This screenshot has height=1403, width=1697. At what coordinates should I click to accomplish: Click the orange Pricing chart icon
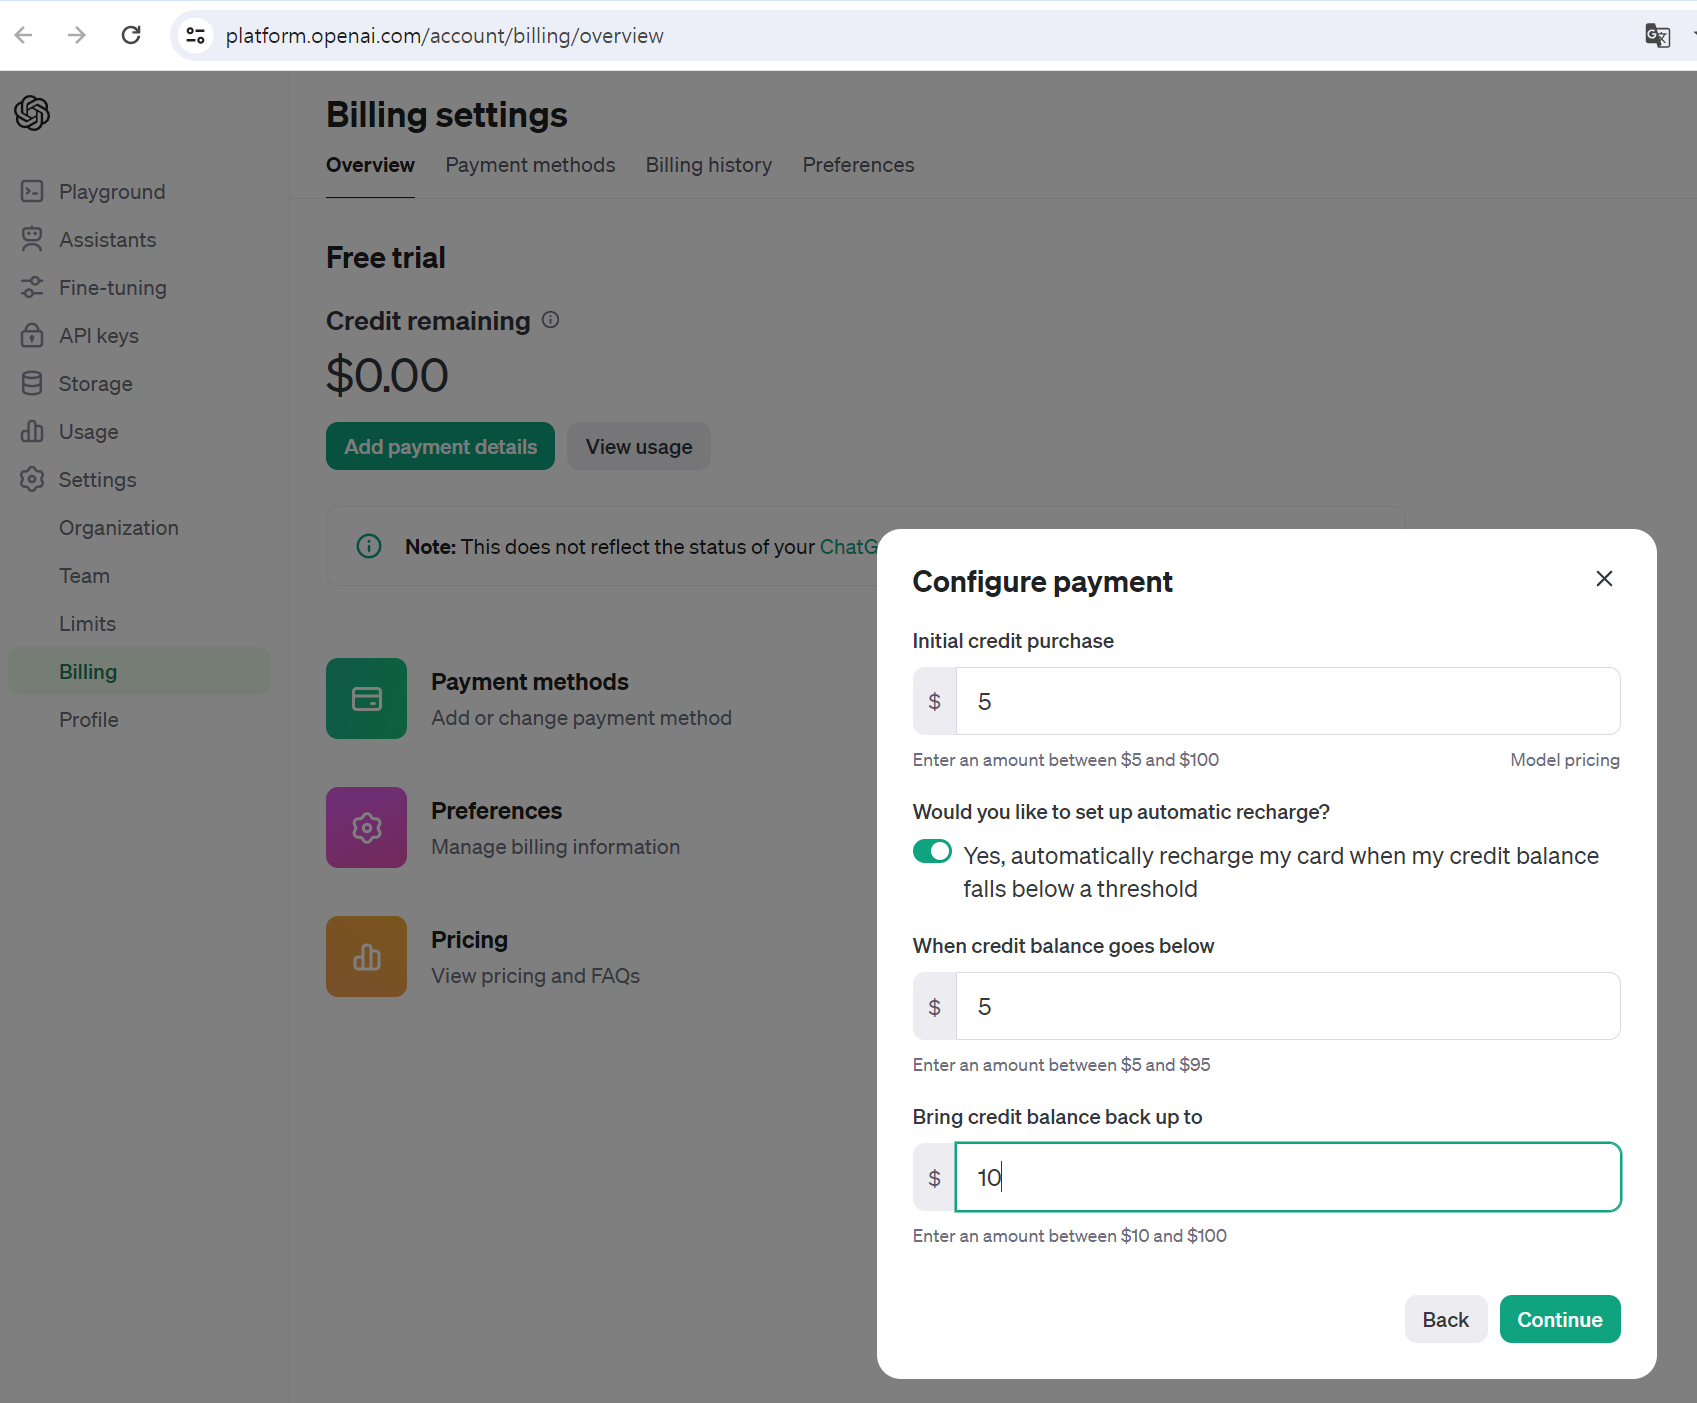pos(366,956)
